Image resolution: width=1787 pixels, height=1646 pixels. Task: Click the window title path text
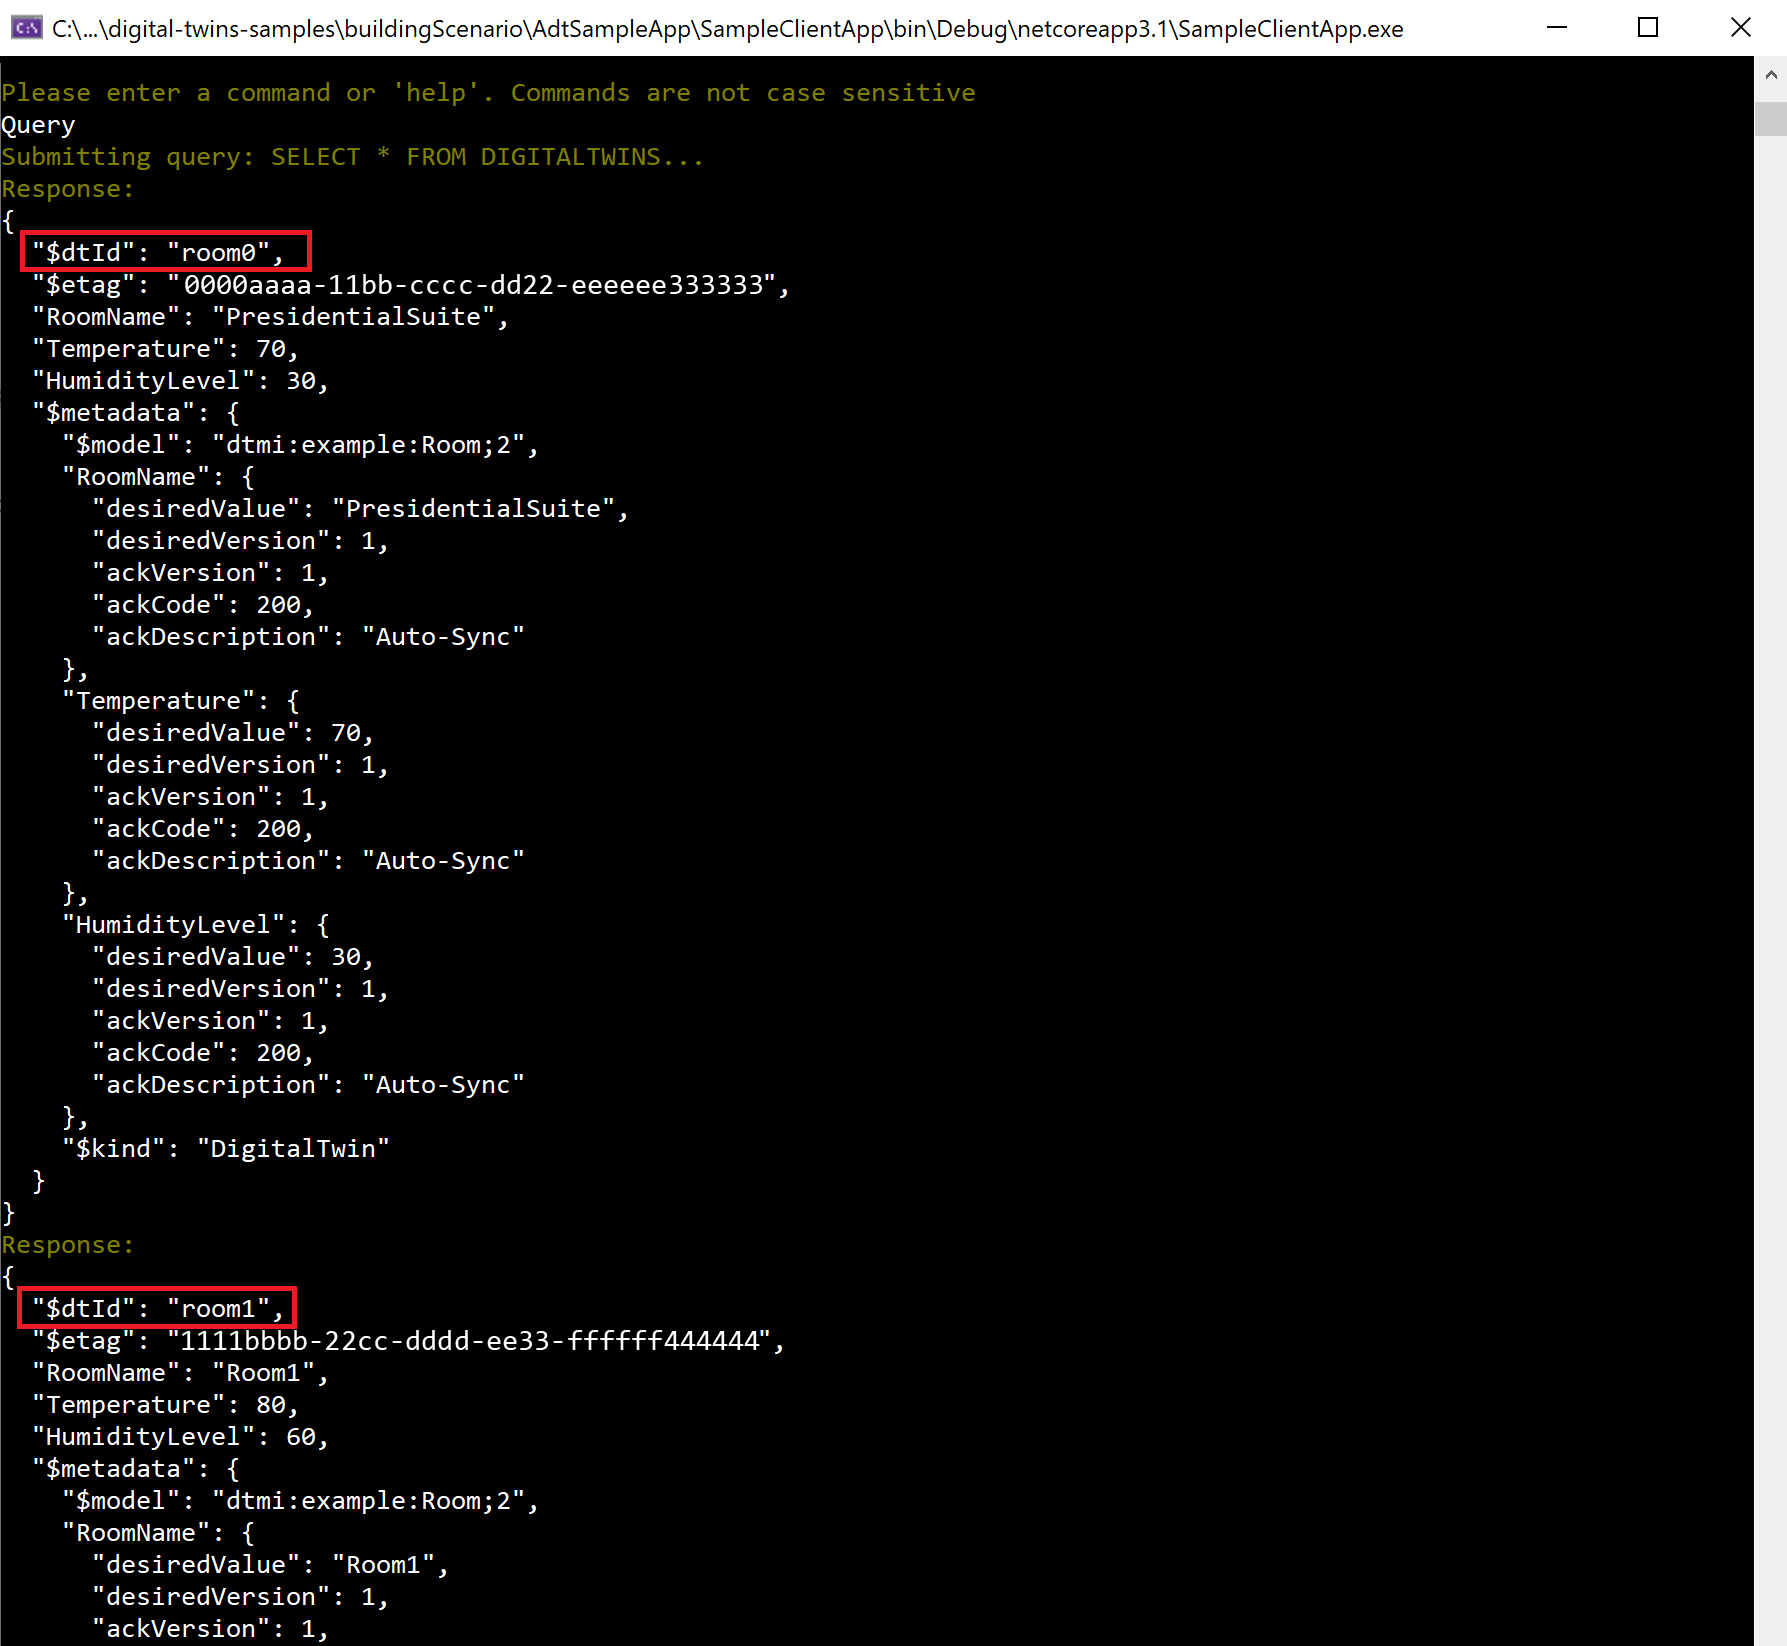pyautogui.click(x=728, y=29)
